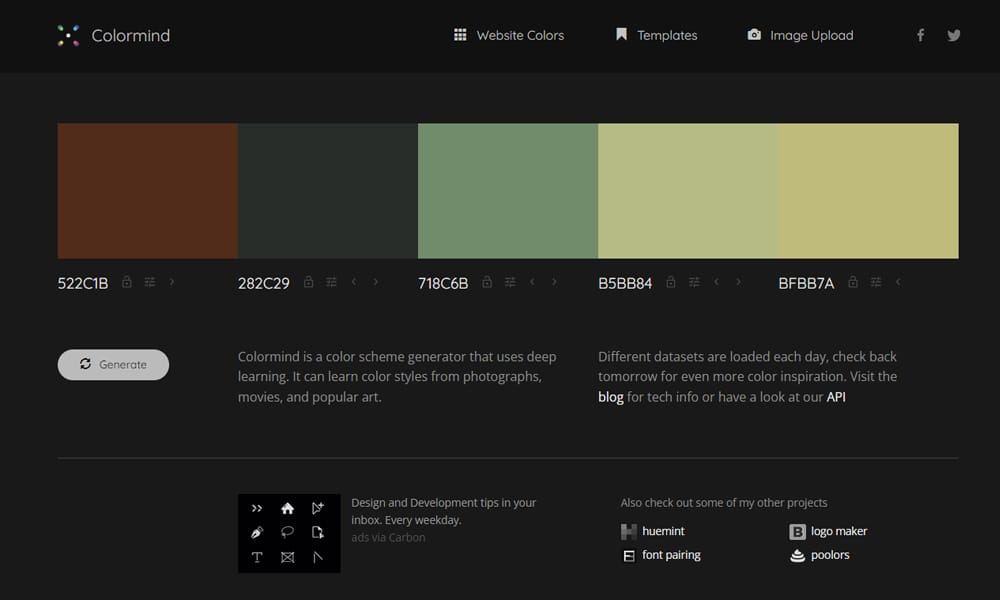Click the Colormind logo icon

pos(70,35)
